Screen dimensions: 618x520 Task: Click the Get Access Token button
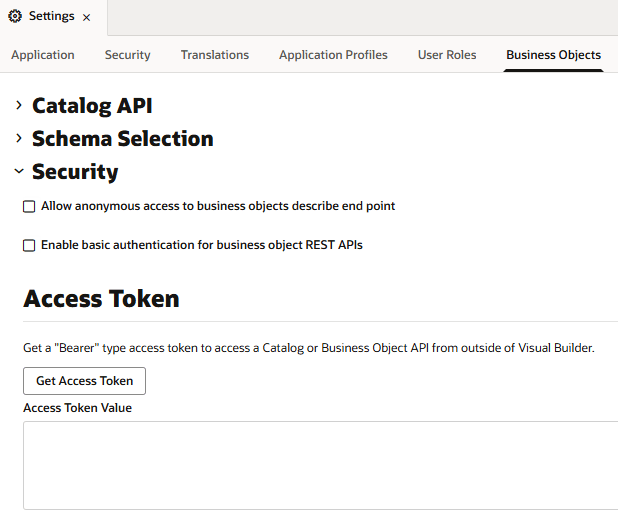85,381
